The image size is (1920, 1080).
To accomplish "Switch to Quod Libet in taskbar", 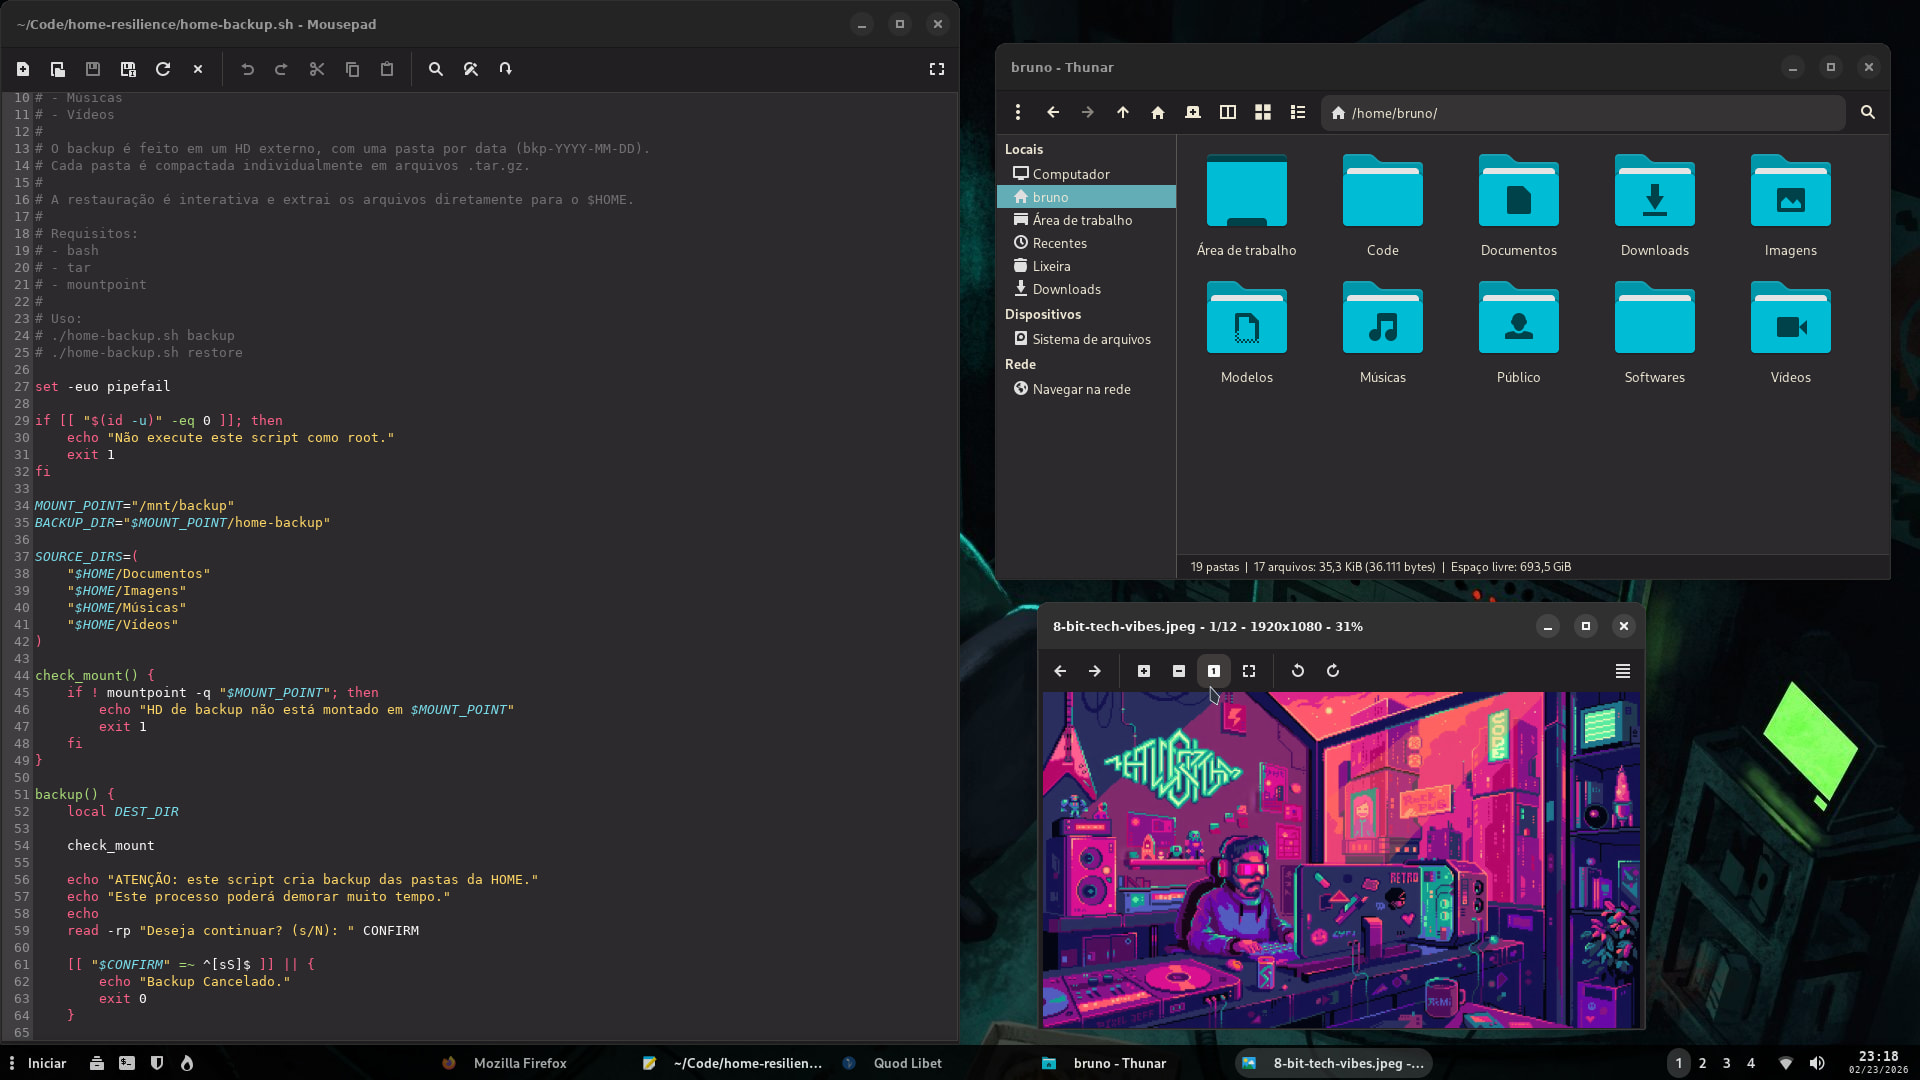I will (907, 1063).
